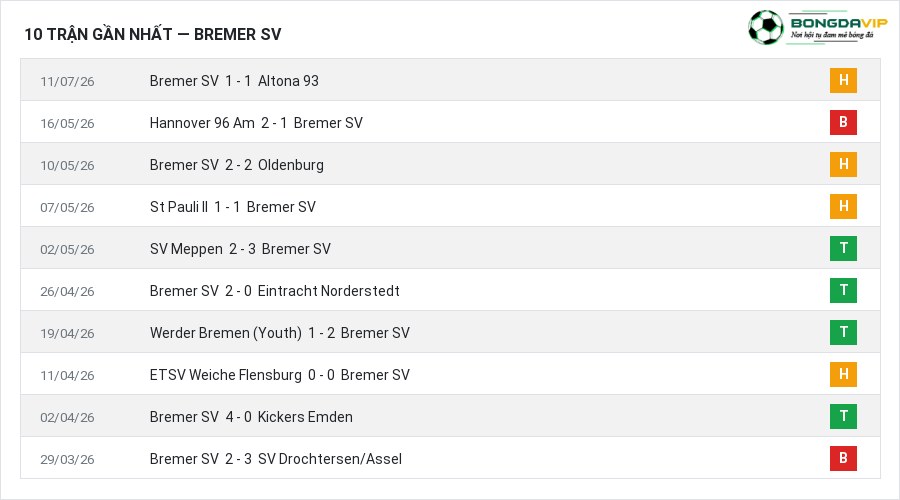
Task: Click the T badge on the Werder Bremen (Youth) row
Action: [x=843, y=332]
